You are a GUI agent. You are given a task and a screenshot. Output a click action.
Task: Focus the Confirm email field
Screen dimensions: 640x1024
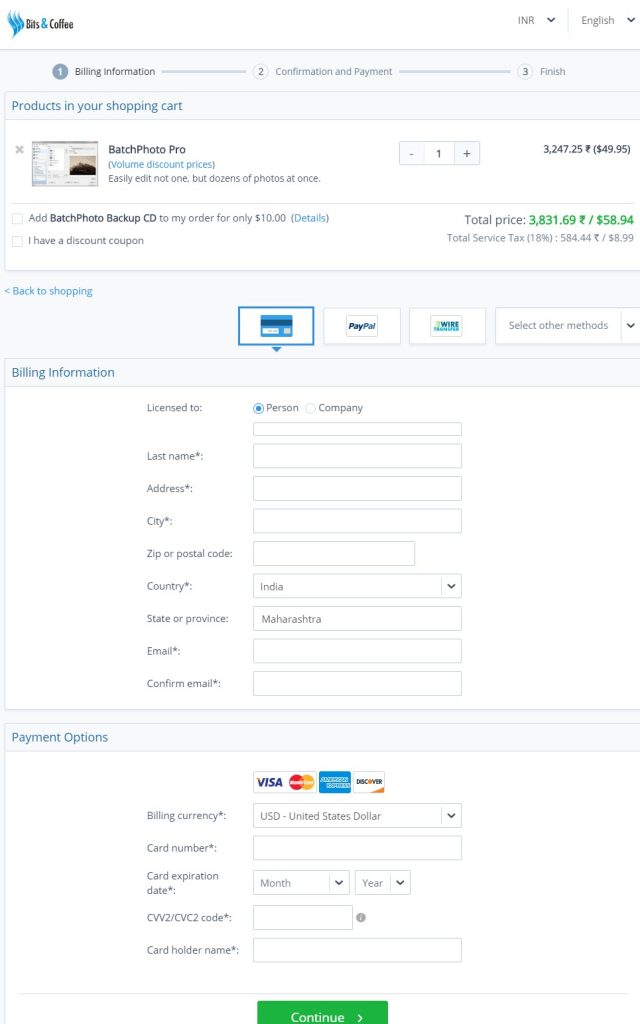357,684
